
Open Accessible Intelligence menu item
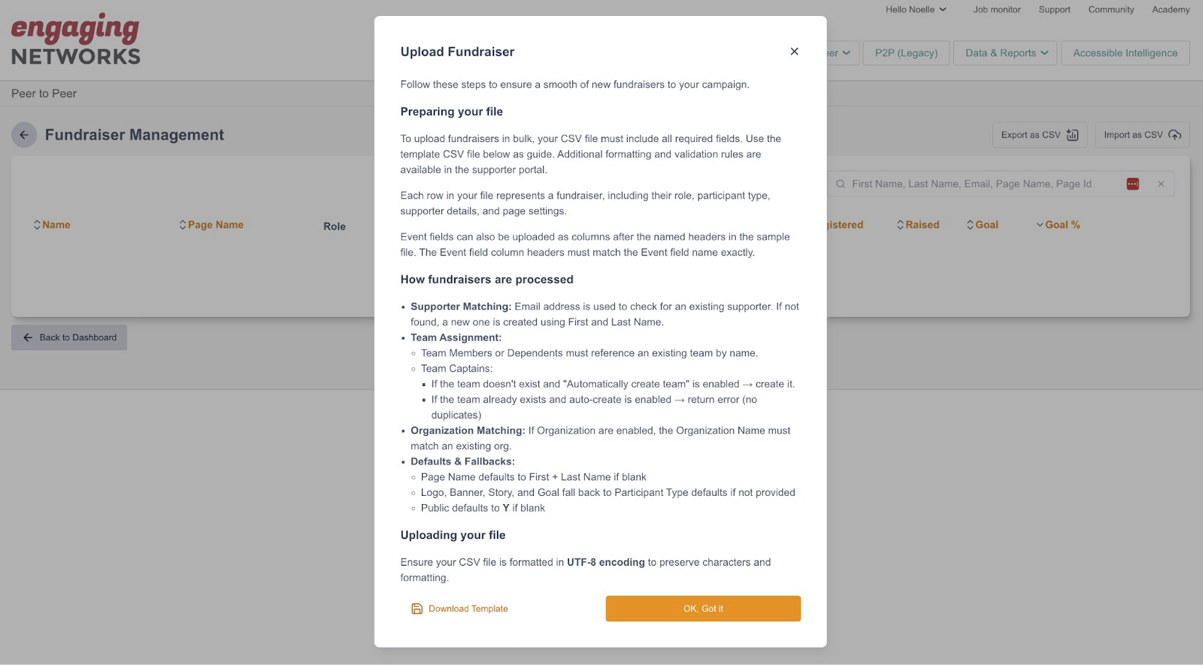1125,53
